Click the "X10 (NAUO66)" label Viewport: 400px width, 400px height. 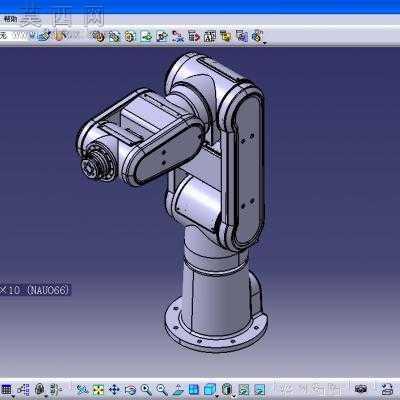(x=35, y=290)
